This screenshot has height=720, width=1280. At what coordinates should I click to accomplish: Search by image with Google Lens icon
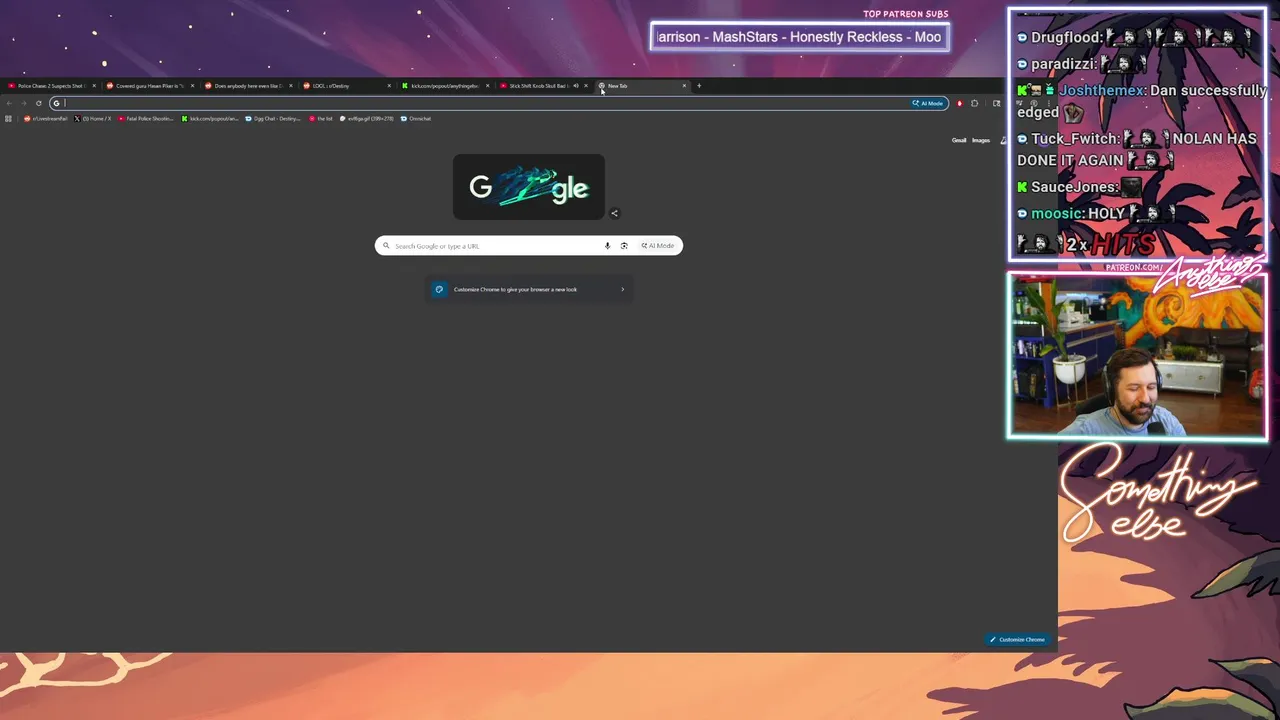[x=624, y=246]
